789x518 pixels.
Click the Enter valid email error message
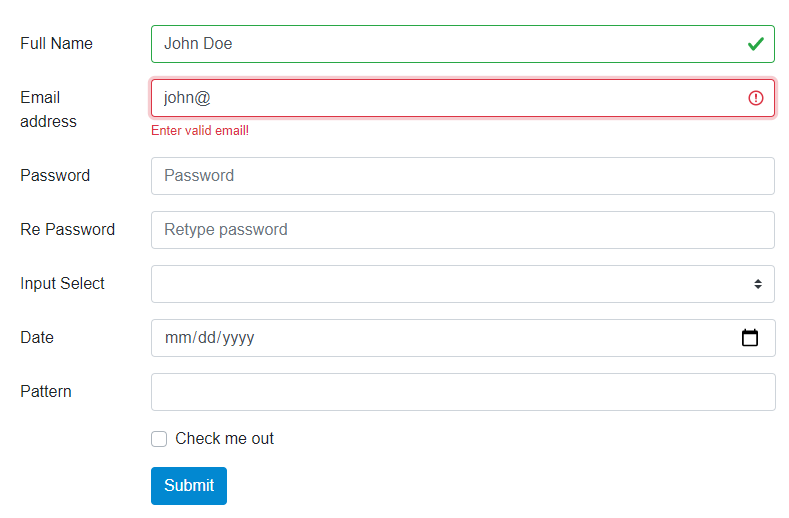(200, 131)
